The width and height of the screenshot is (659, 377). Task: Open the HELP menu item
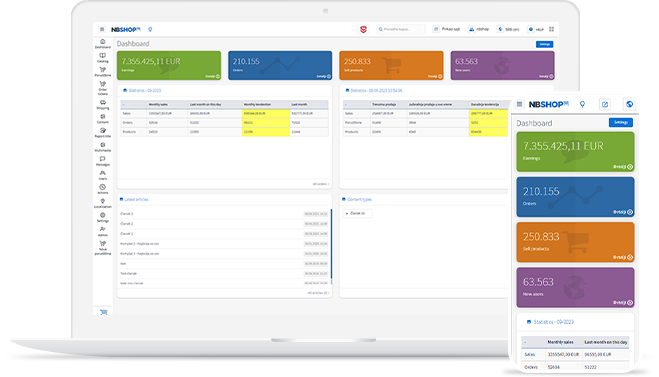536,29
